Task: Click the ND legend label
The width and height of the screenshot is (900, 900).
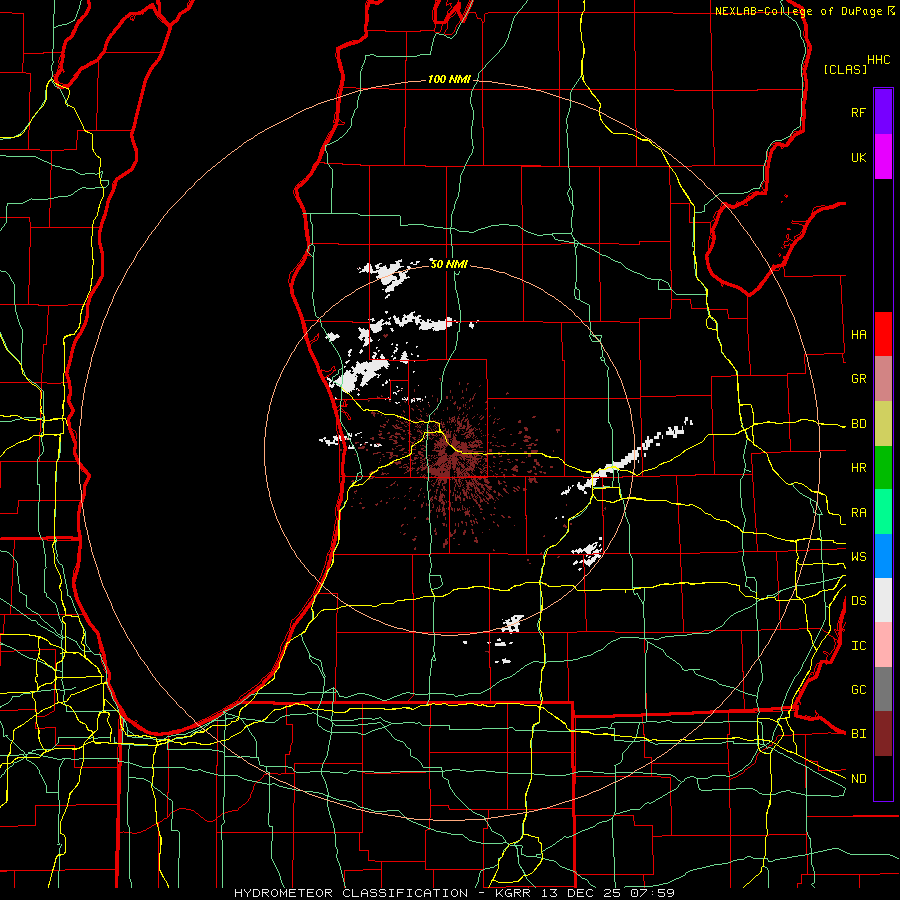Action: click(x=858, y=779)
